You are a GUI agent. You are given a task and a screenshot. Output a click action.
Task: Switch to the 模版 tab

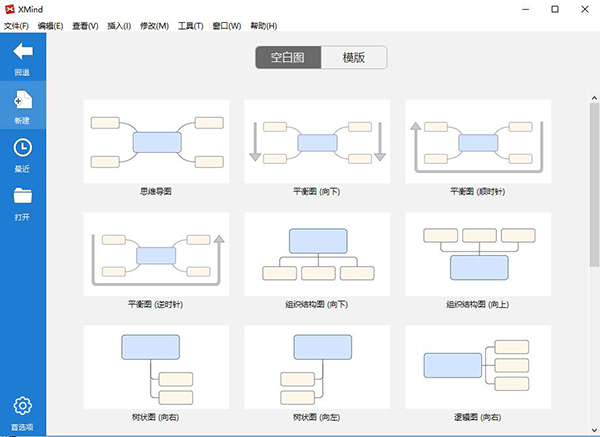point(354,57)
